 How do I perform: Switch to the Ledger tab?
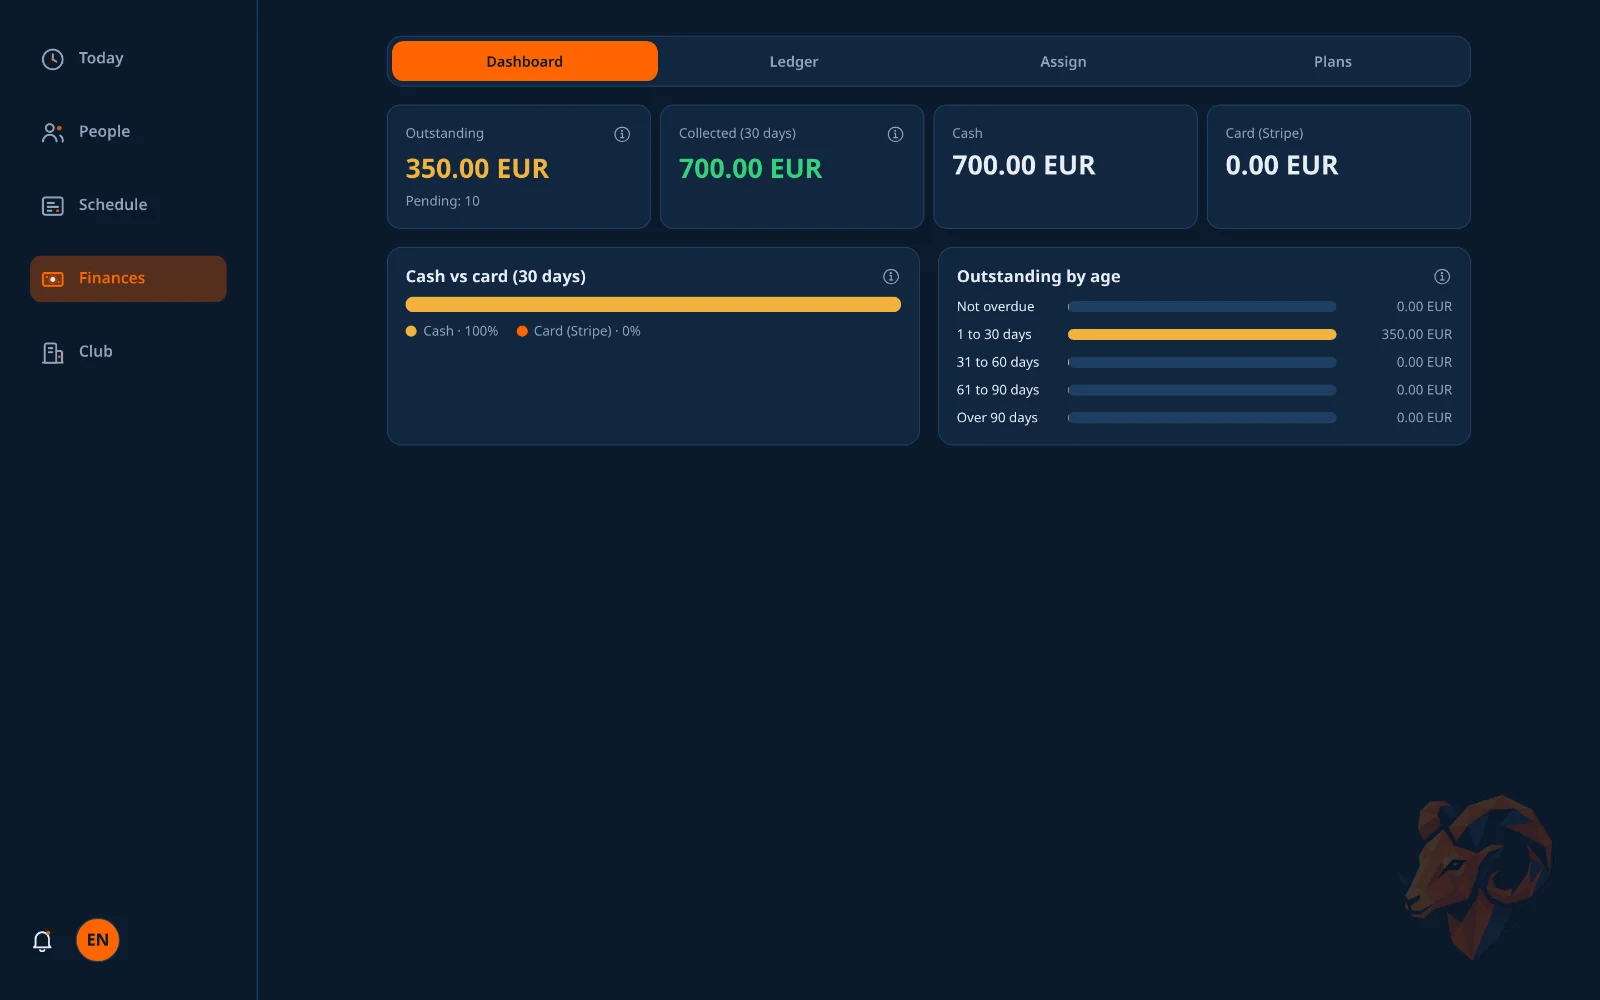click(794, 61)
